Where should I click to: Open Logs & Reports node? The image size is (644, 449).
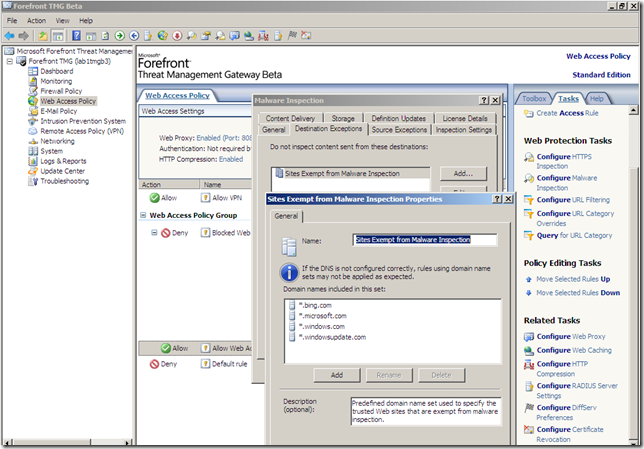(63, 161)
